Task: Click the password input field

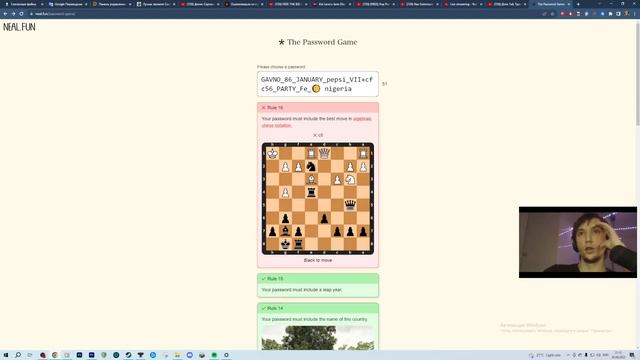Action: pyautogui.click(x=318, y=84)
